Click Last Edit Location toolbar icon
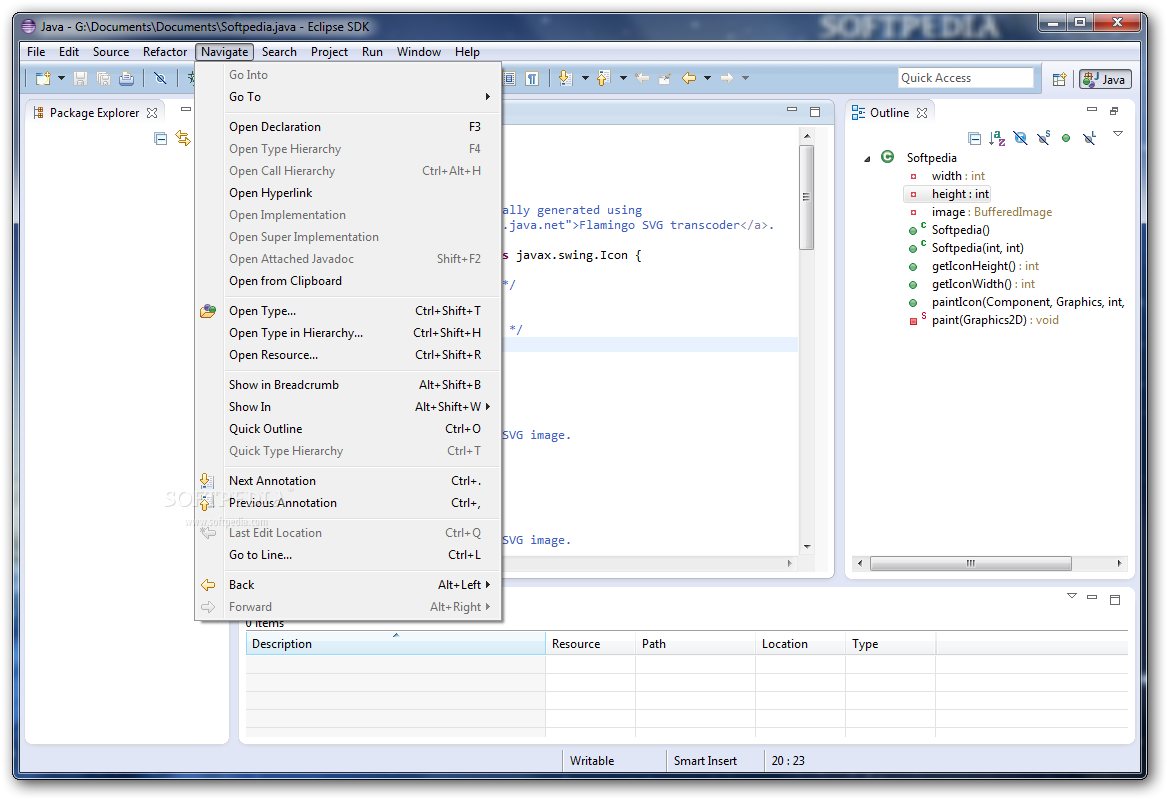 642,78
